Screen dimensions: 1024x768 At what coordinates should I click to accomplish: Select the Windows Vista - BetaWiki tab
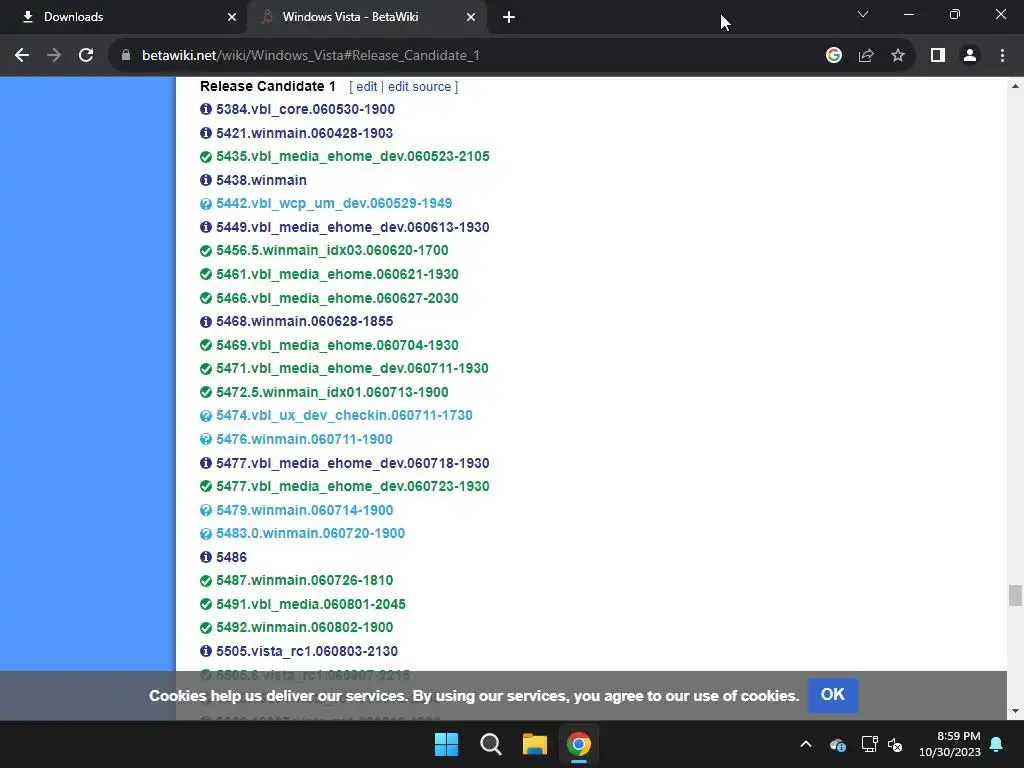pos(367,17)
